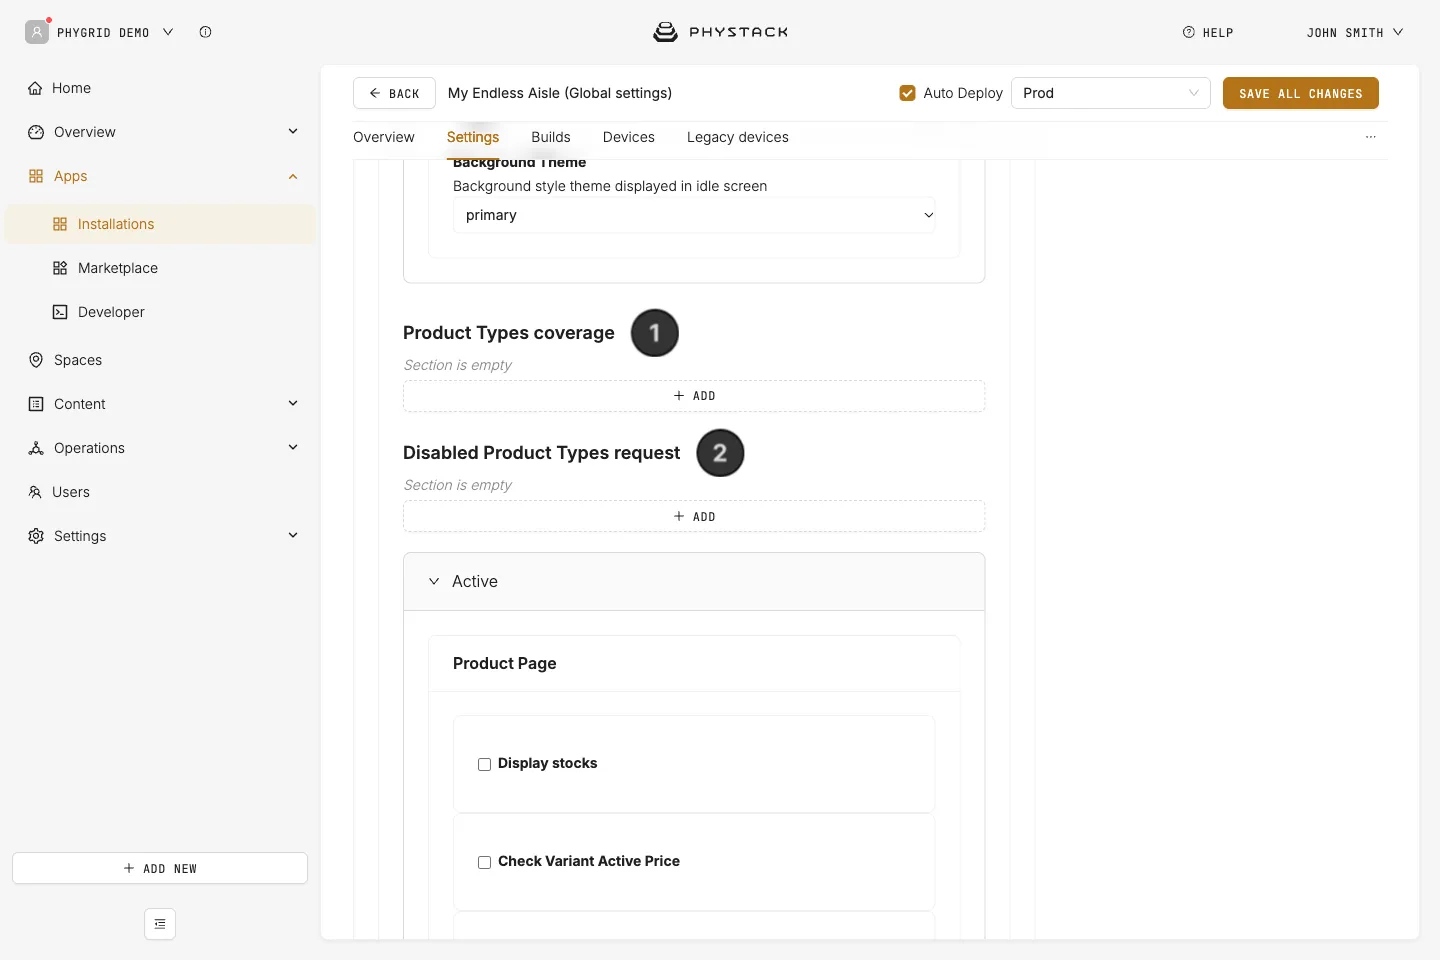Check the Check Variant Active Price option
Viewport: 1440px width, 960px height.
[484, 862]
